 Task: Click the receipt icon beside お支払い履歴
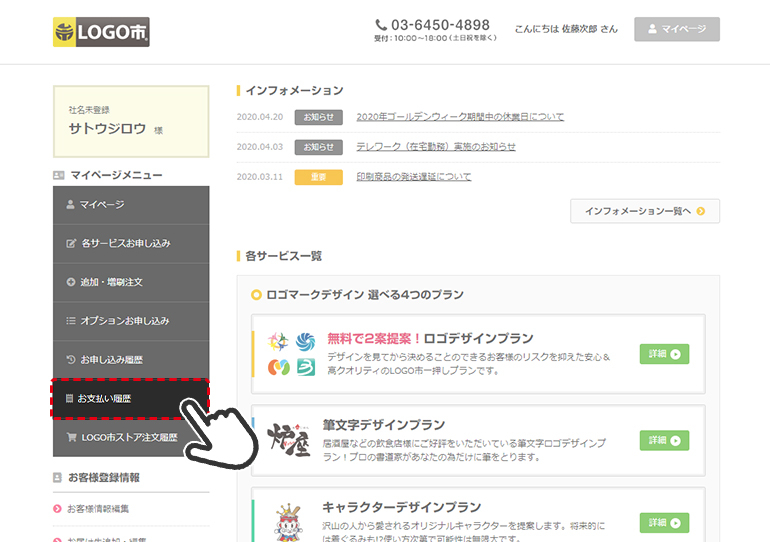click(x=69, y=398)
